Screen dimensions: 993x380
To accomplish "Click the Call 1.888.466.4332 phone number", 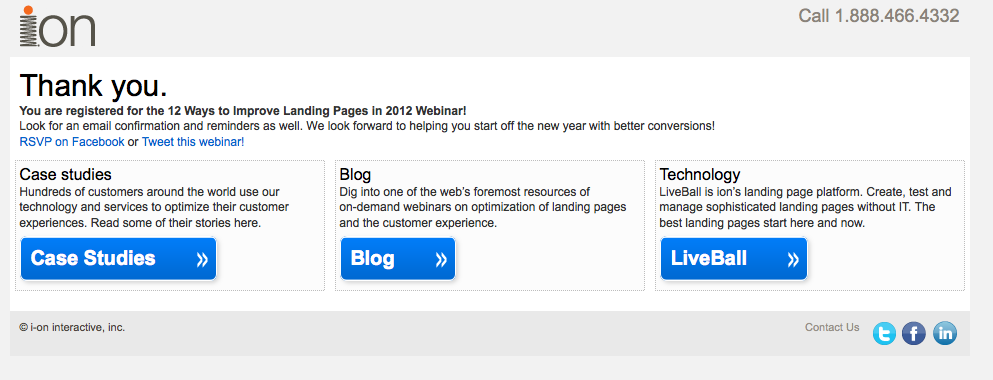I will click(879, 16).
